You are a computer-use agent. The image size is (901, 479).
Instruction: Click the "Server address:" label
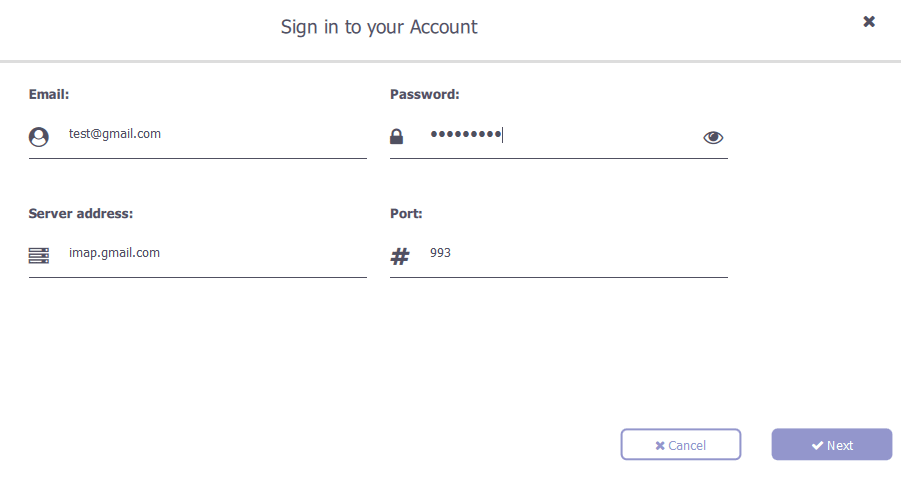pyautogui.click(x=81, y=214)
